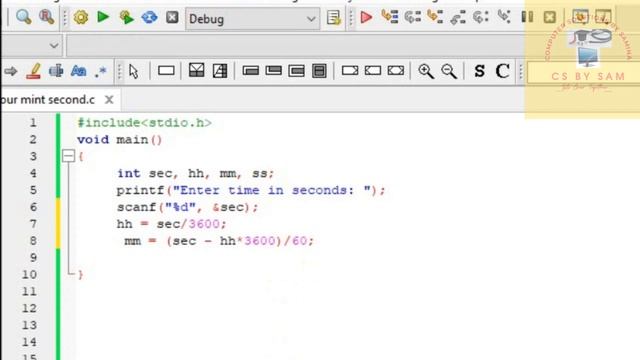Click the 'void main()' declaration
The height and width of the screenshot is (360, 640).
(120, 140)
